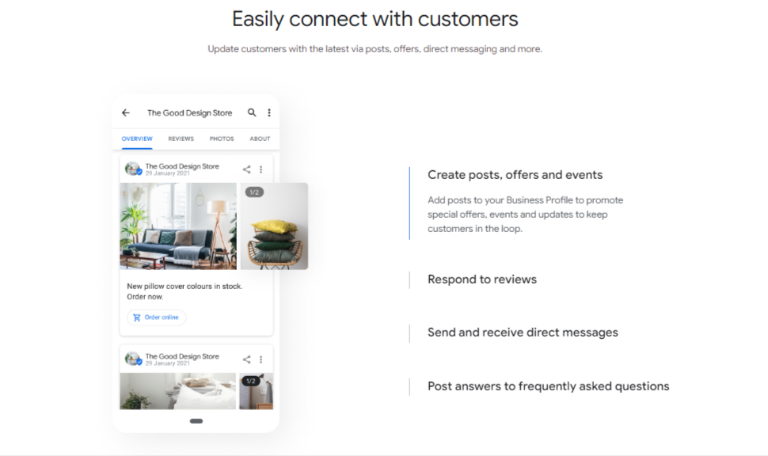Click the back arrow in the phone mockup
Viewport: 768px width, 456px height.
pyautogui.click(x=126, y=113)
